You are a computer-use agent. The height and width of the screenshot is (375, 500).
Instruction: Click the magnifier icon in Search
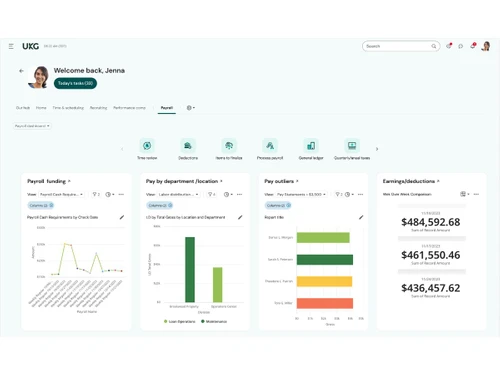pyautogui.click(x=434, y=46)
